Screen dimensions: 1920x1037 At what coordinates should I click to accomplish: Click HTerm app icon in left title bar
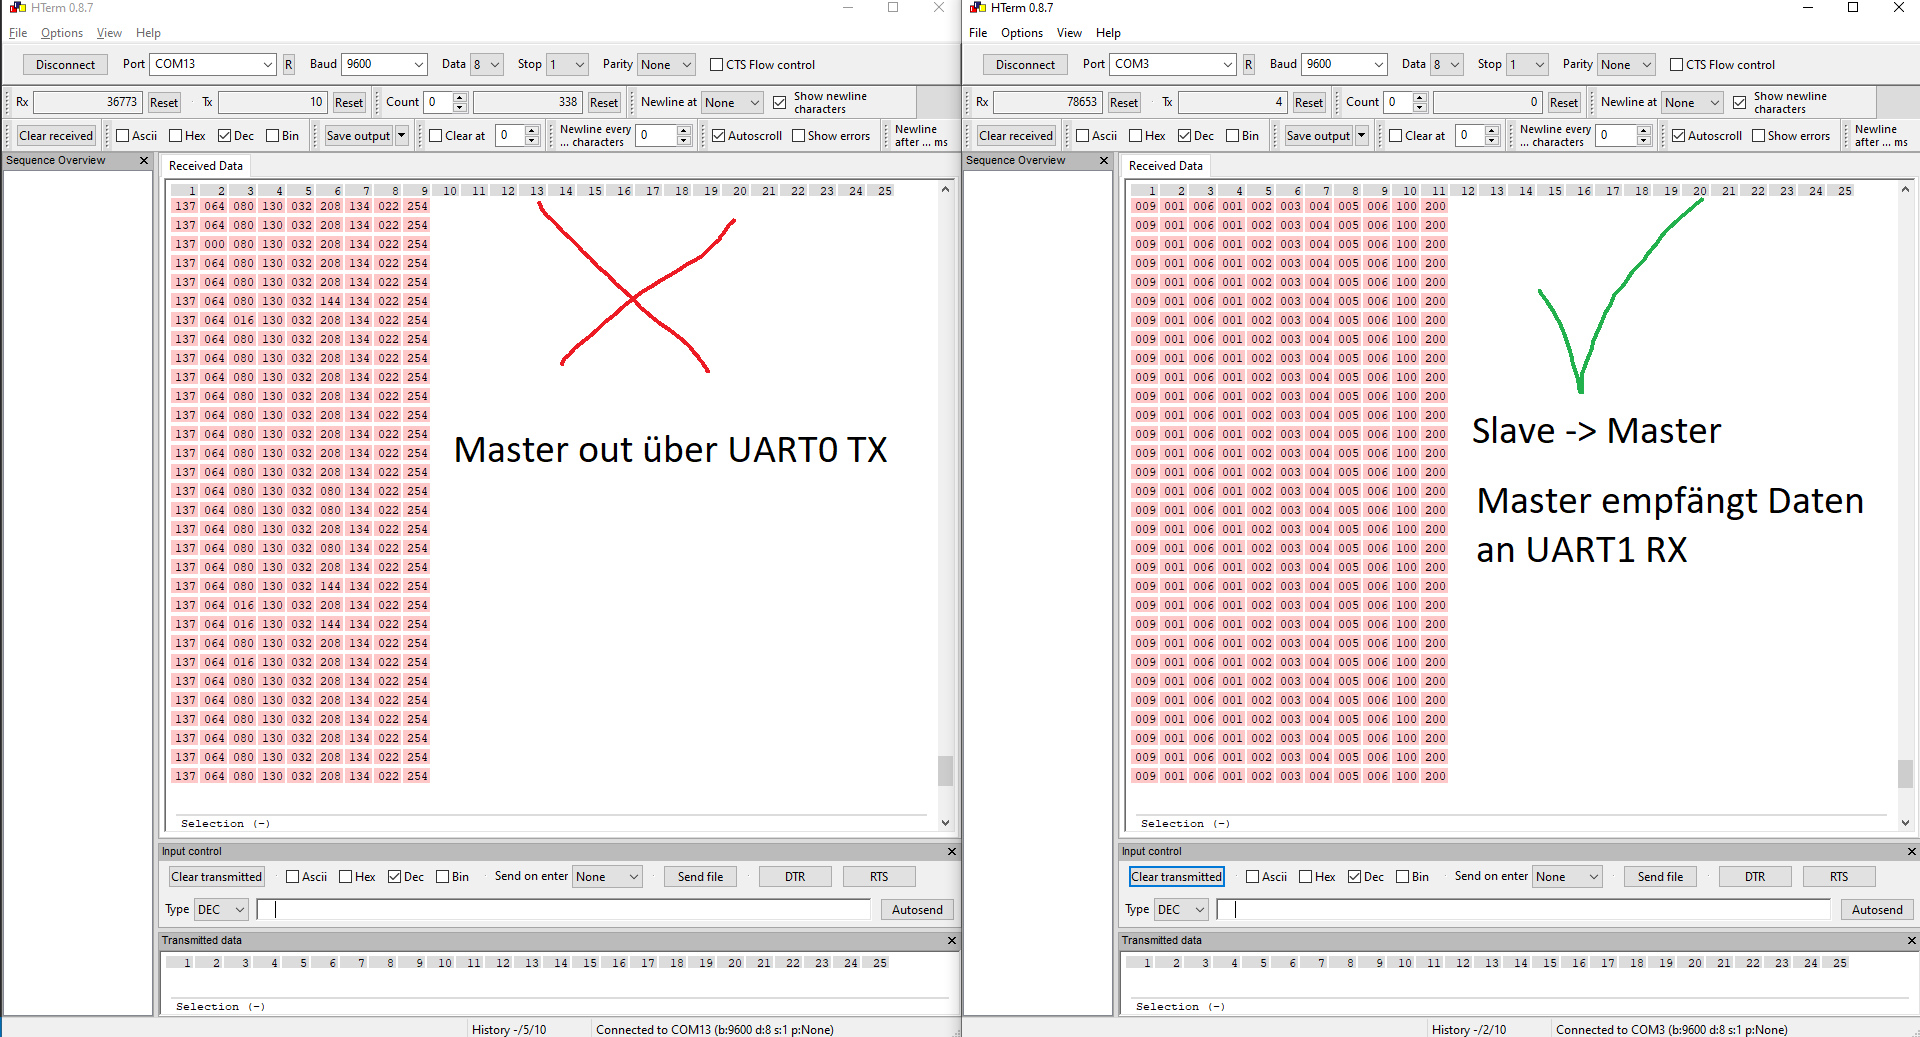[17, 8]
